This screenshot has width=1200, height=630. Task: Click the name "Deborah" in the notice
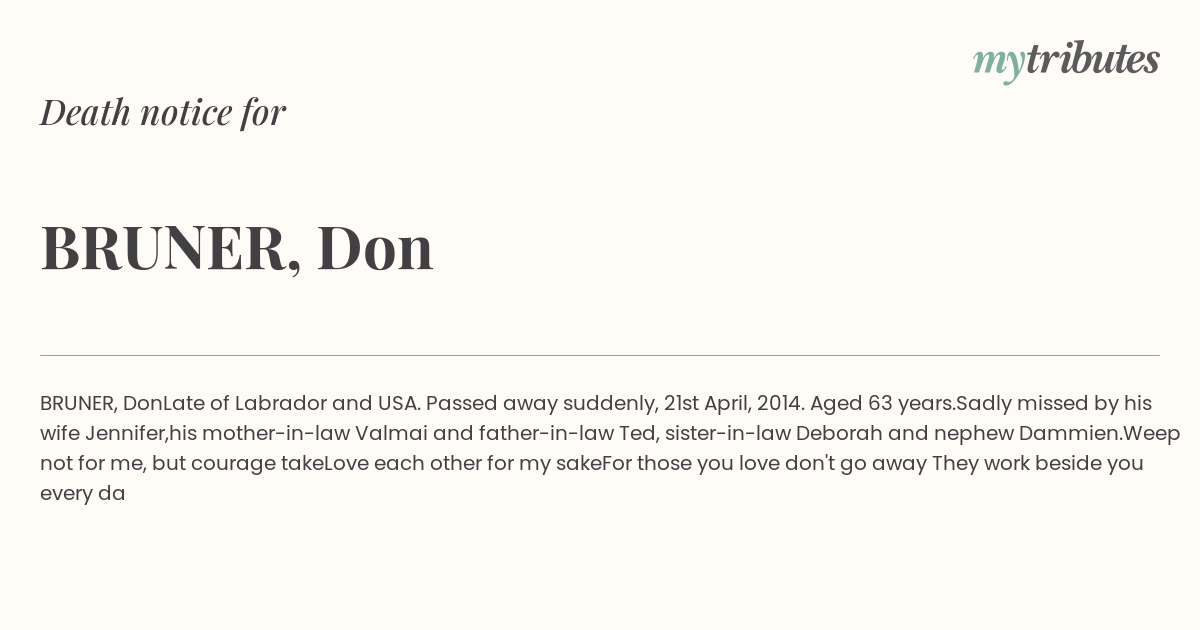tap(840, 434)
